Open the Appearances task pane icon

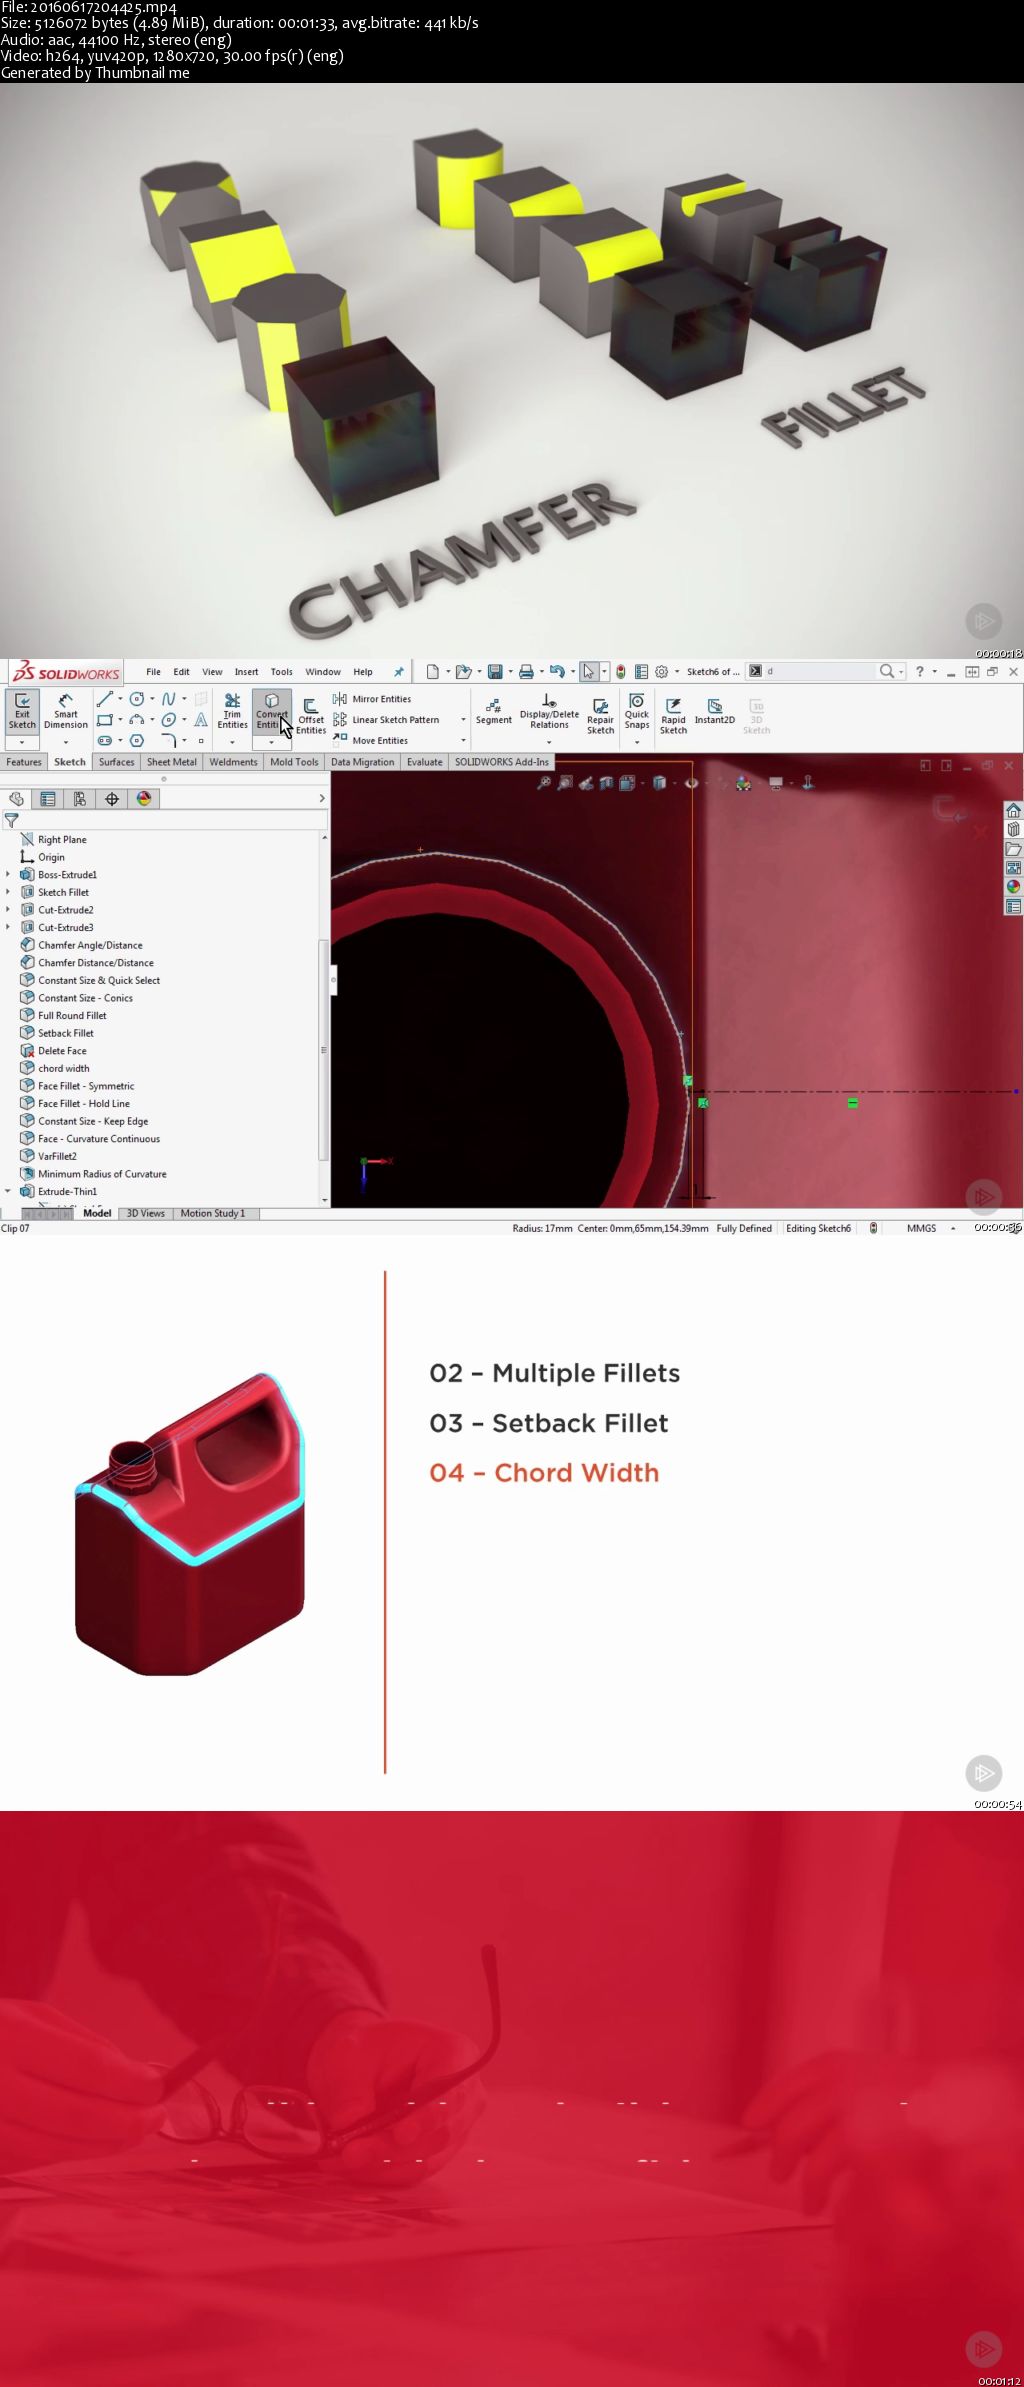tap(1013, 887)
